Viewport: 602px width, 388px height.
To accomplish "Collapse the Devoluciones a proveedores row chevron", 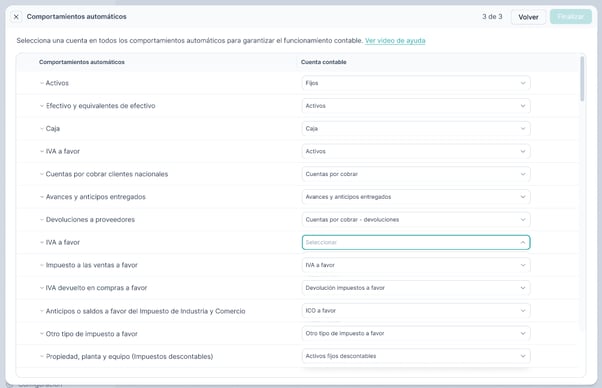I will point(41,220).
